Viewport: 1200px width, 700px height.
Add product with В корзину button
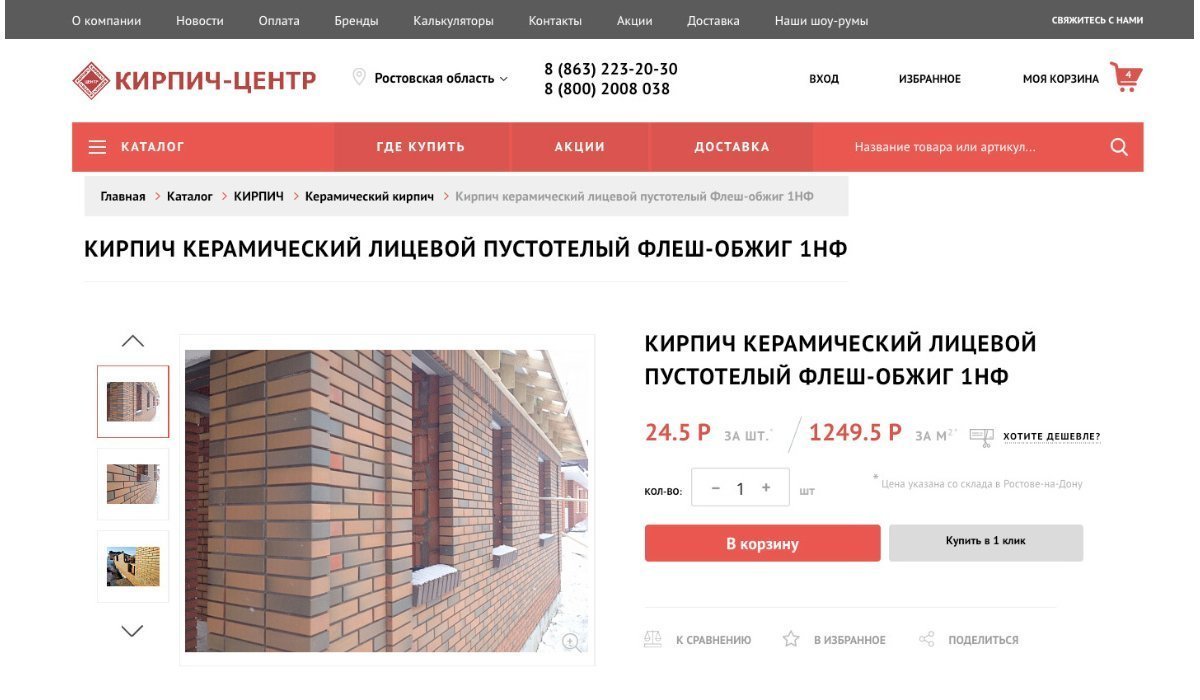[x=762, y=543]
